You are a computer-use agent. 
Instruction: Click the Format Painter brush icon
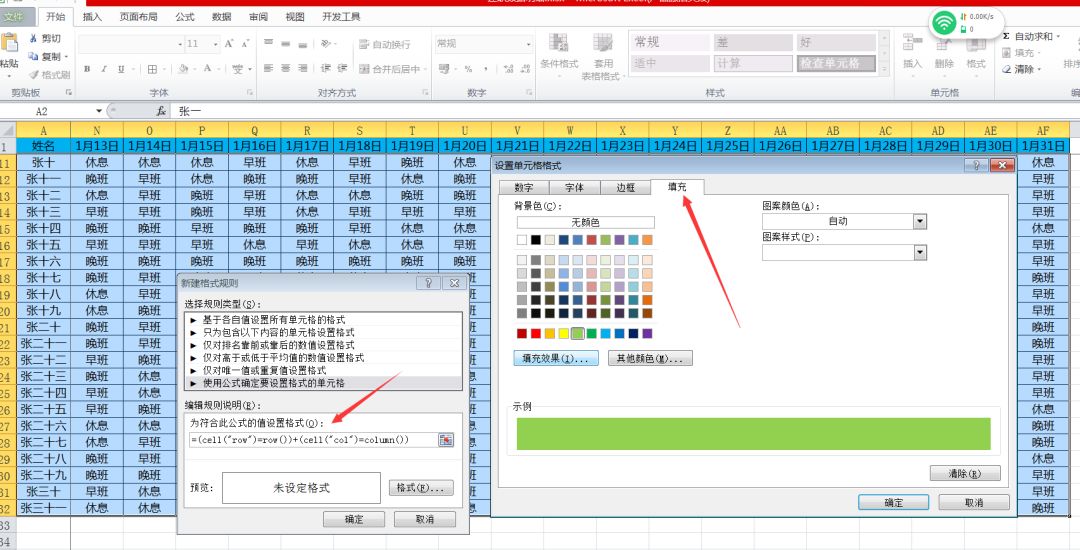pos(33,74)
